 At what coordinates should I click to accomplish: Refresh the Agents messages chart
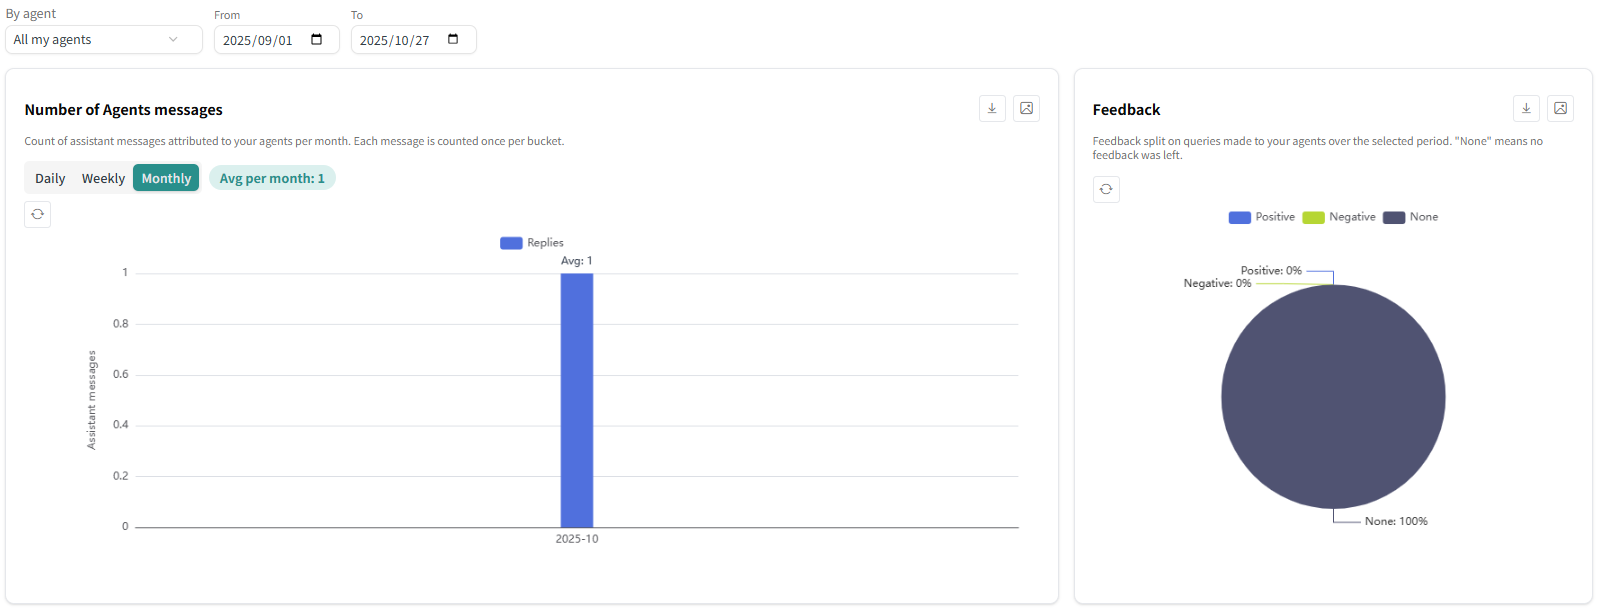pos(38,214)
